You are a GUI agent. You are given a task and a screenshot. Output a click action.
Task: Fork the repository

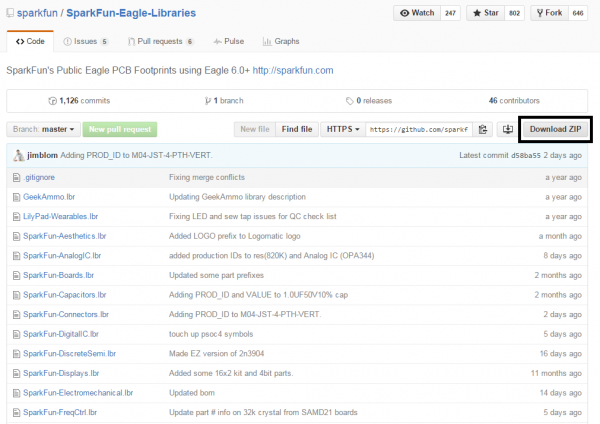pos(549,13)
